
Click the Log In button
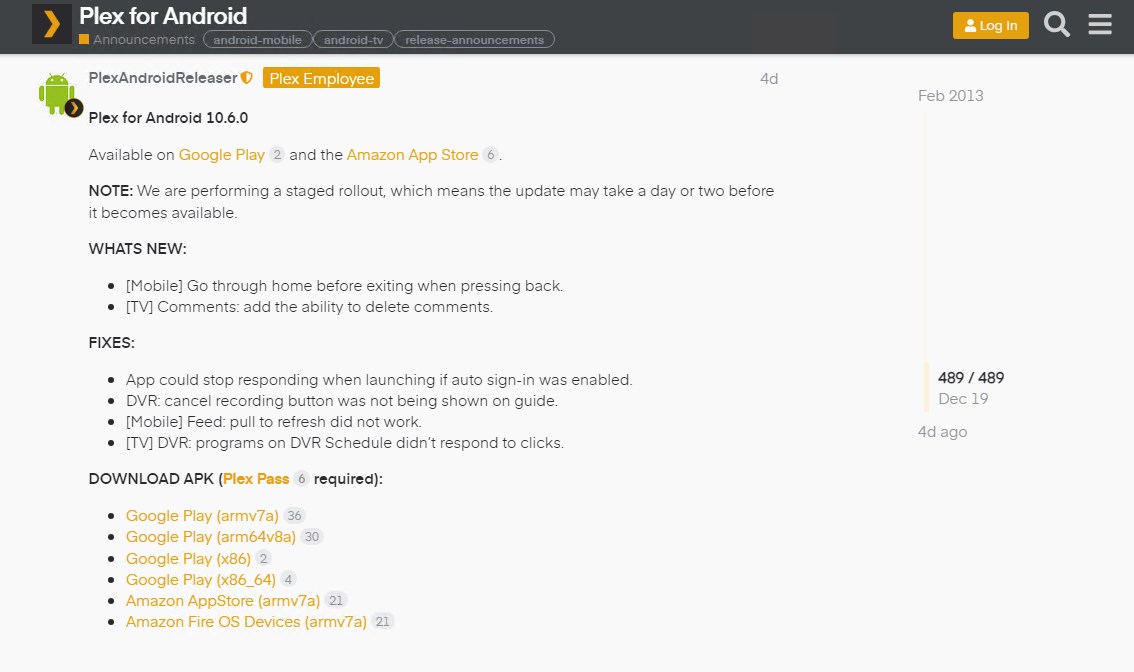click(x=990, y=25)
